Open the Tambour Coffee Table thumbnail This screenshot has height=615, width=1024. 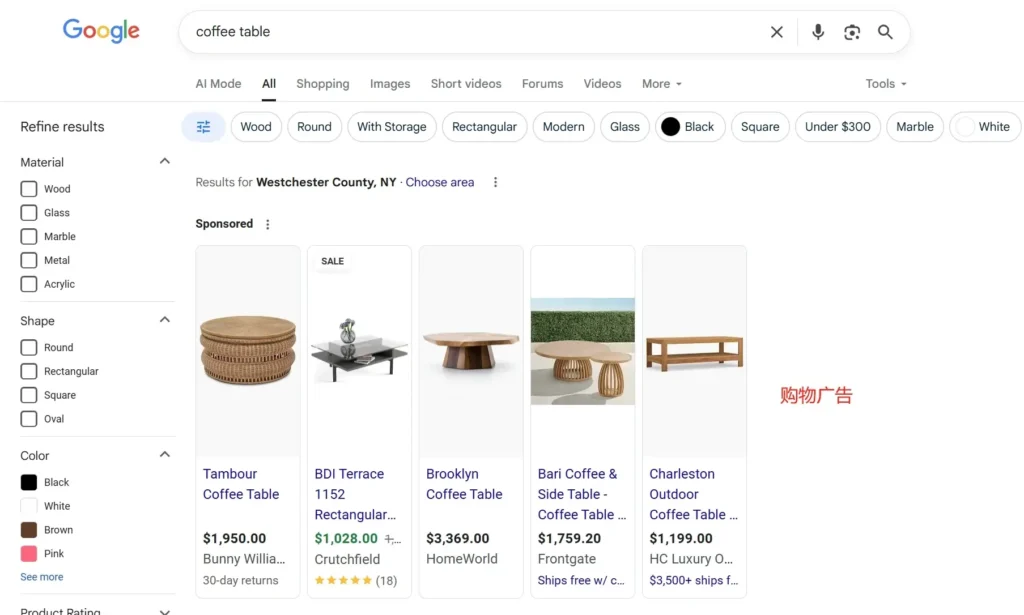click(x=247, y=350)
